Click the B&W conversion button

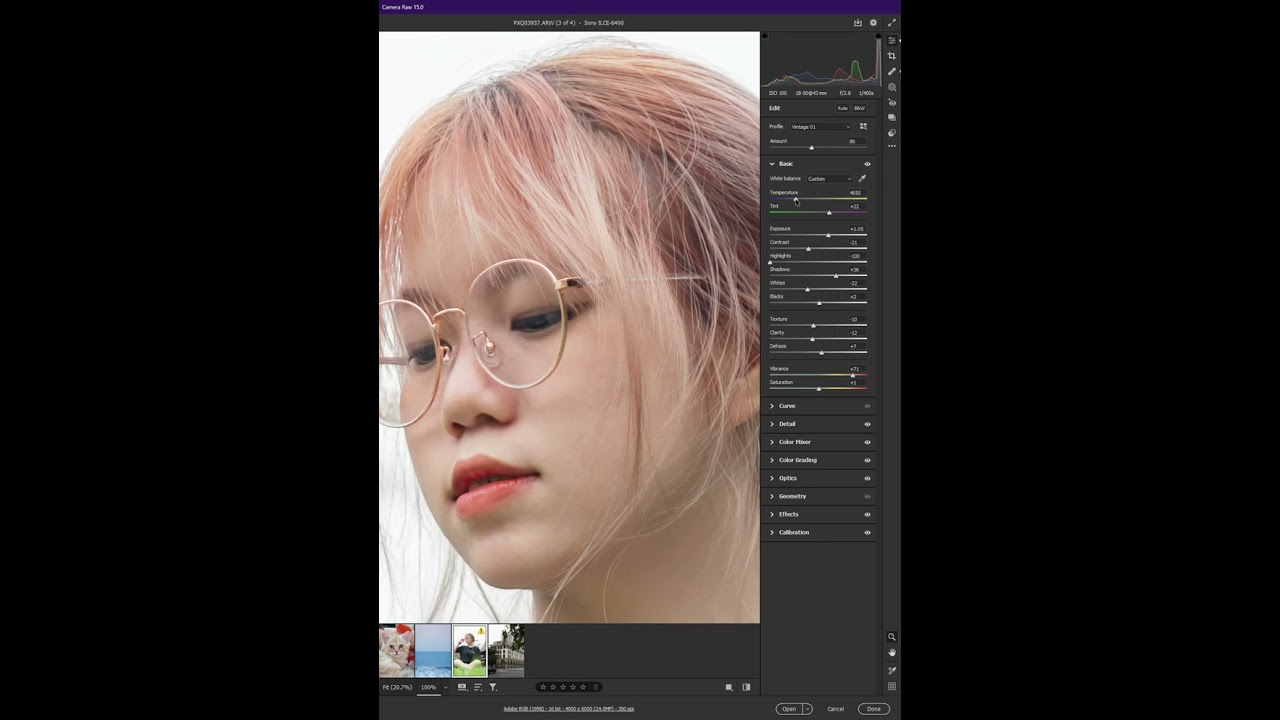(859, 108)
